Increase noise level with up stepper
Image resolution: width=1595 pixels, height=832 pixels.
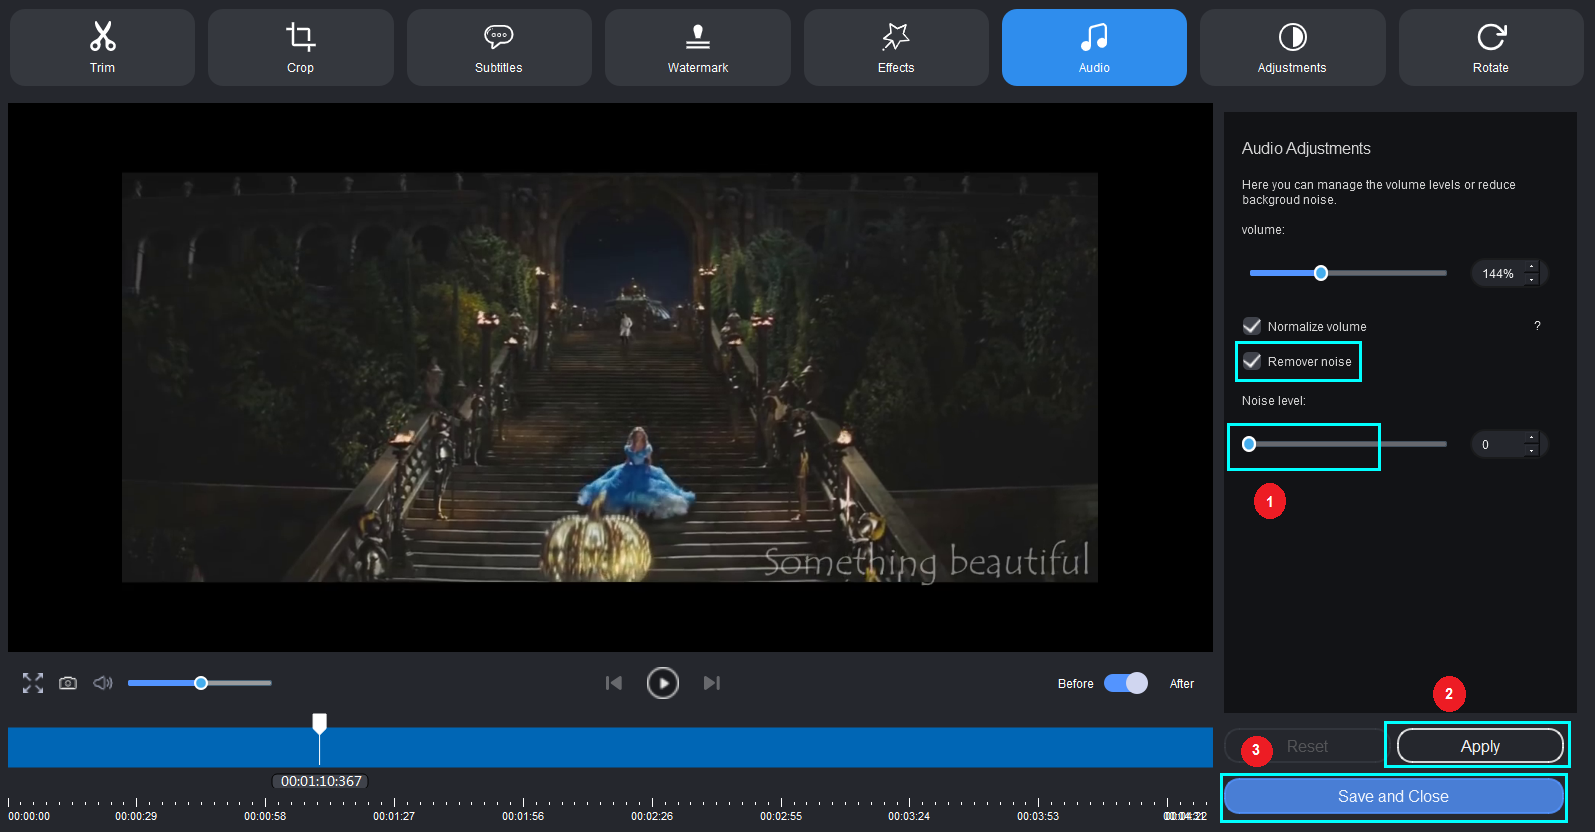tap(1532, 438)
